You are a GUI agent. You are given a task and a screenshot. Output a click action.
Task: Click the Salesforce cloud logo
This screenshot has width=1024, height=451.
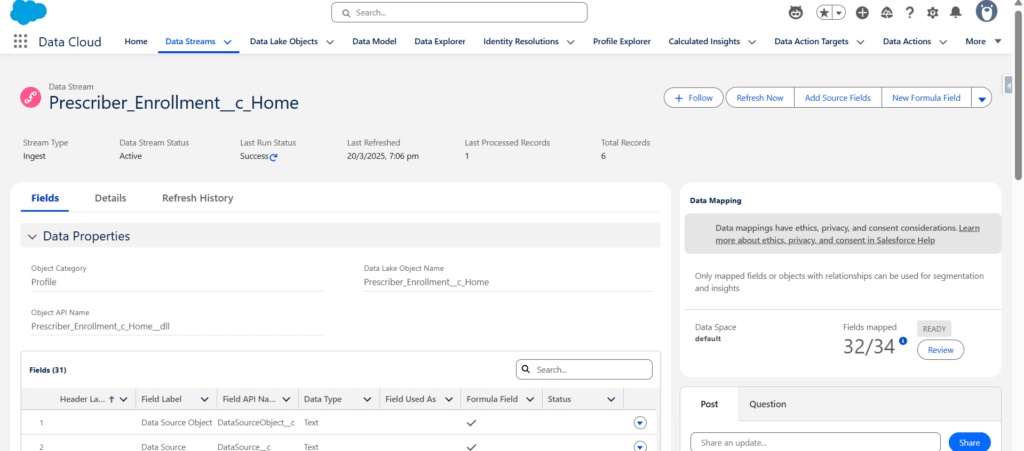(28, 13)
